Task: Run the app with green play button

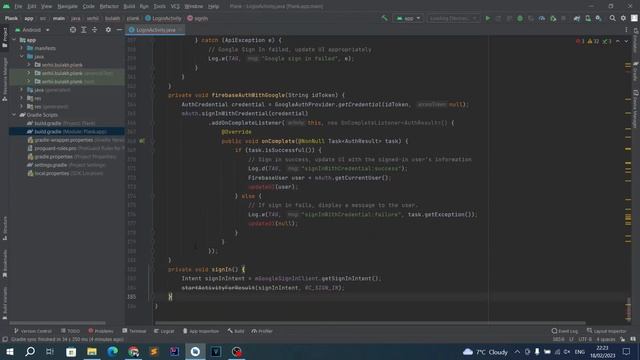Action: pos(488,18)
